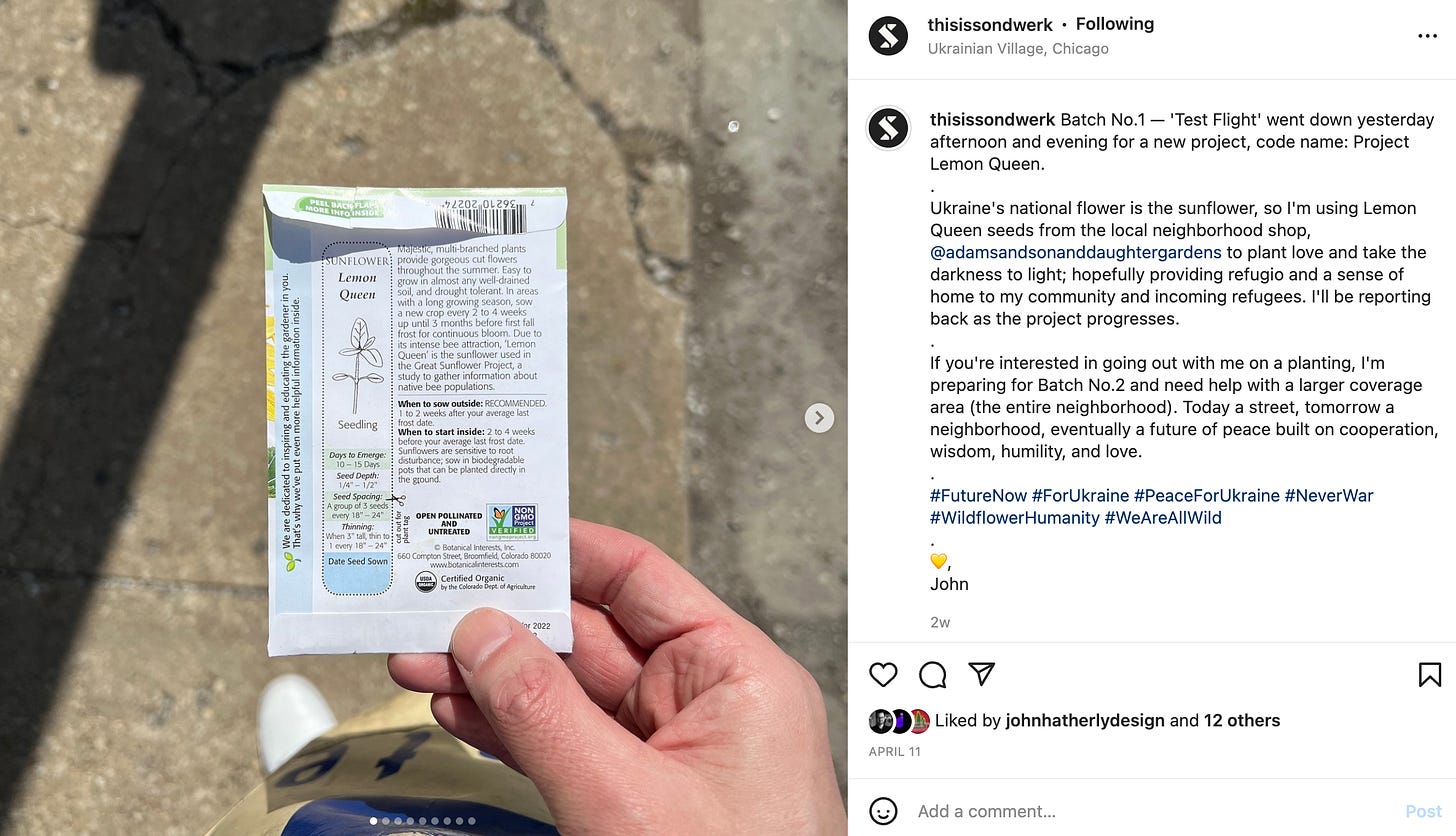Open comments via the speech bubble icon

tap(932, 675)
